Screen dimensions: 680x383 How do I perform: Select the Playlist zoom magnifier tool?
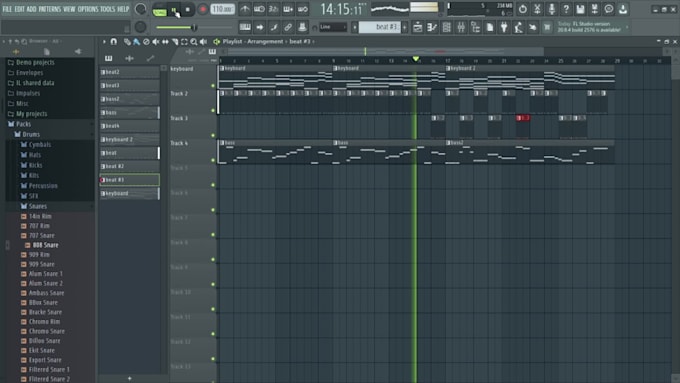coord(194,42)
